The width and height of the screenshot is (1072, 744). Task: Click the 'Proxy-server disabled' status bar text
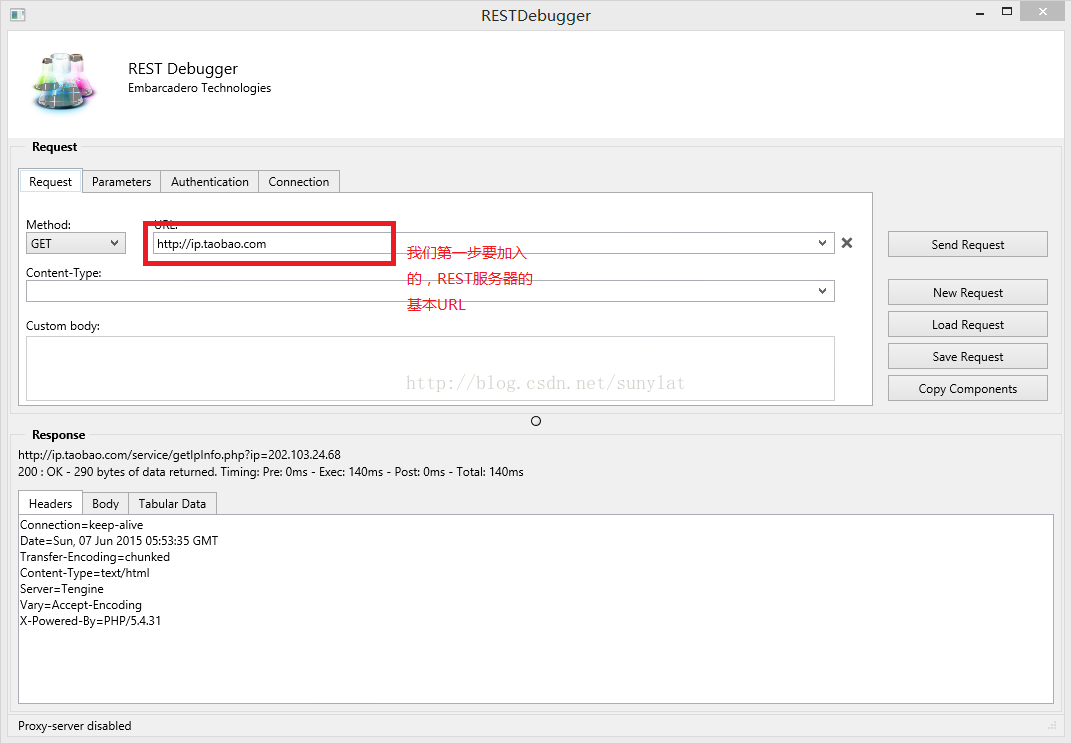(x=75, y=726)
